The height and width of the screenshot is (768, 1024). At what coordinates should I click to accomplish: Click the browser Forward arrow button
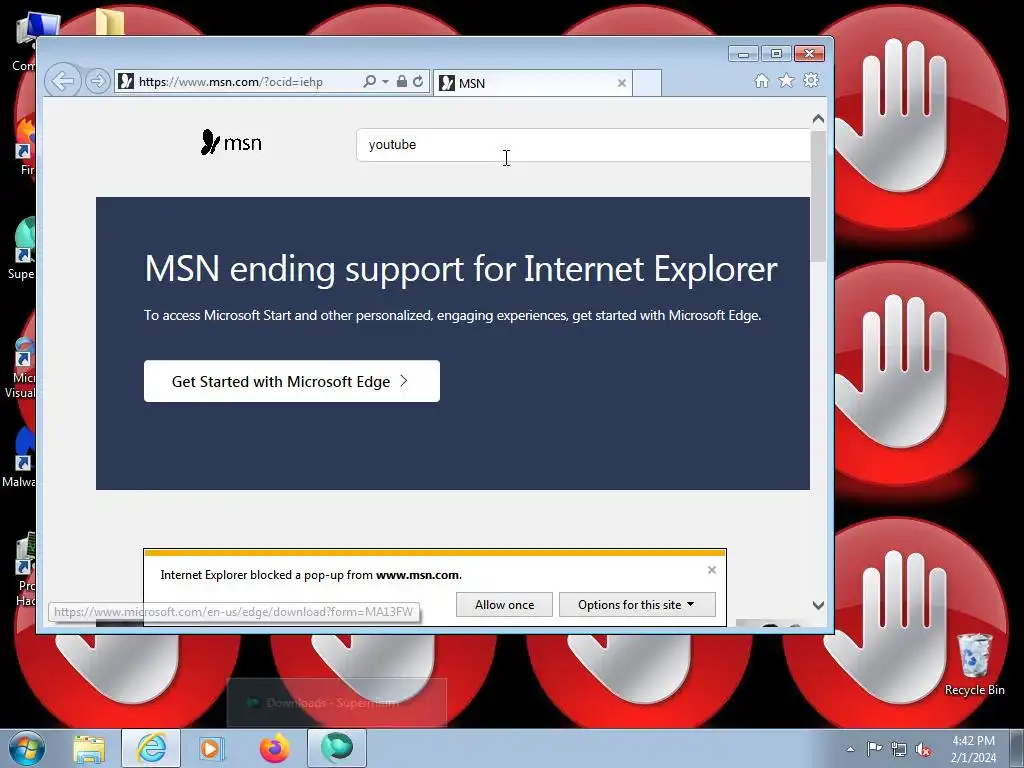(97, 82)
